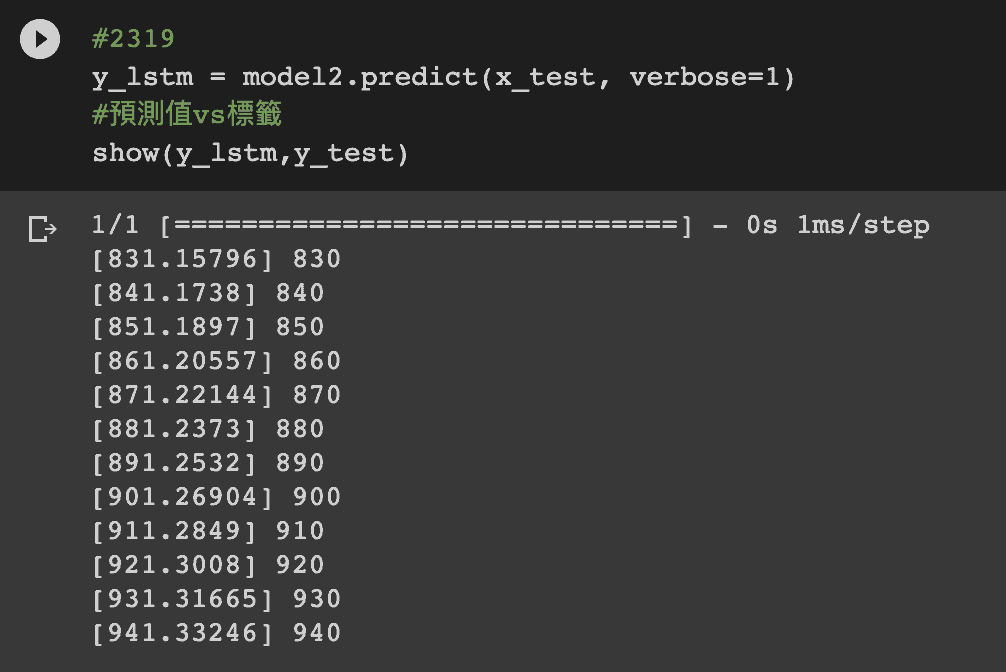Select the [941.33246] 940 output row
This screenshot has height=672, width=1006.
(x=216, y=633)
